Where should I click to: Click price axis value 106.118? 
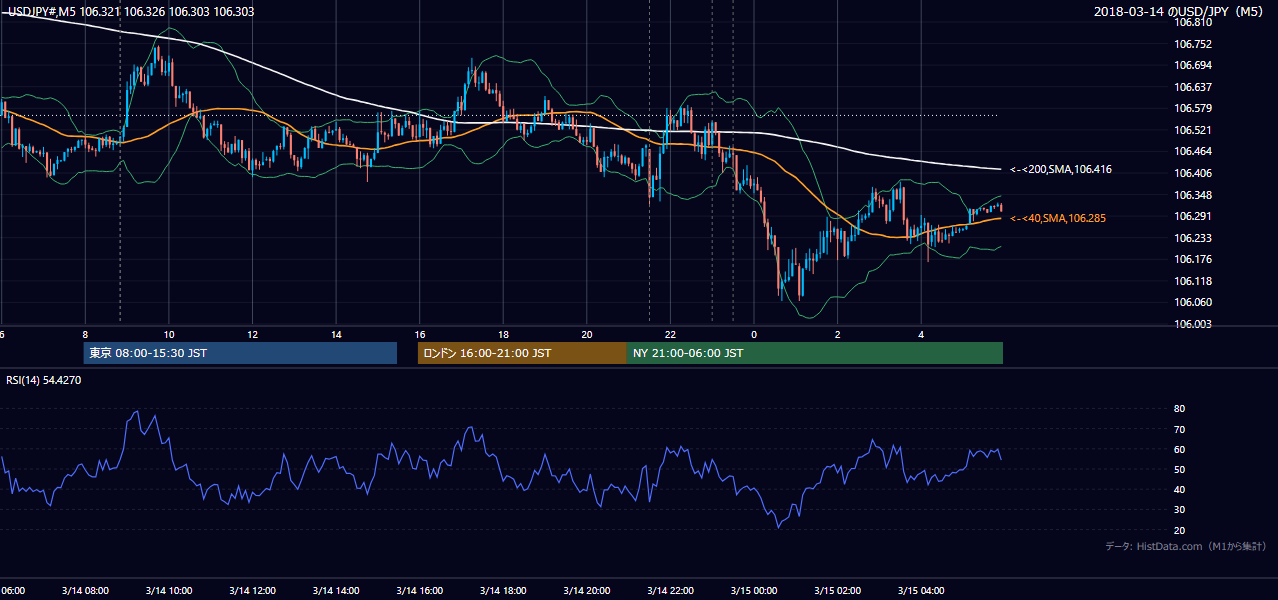[x=1192, y=281]
